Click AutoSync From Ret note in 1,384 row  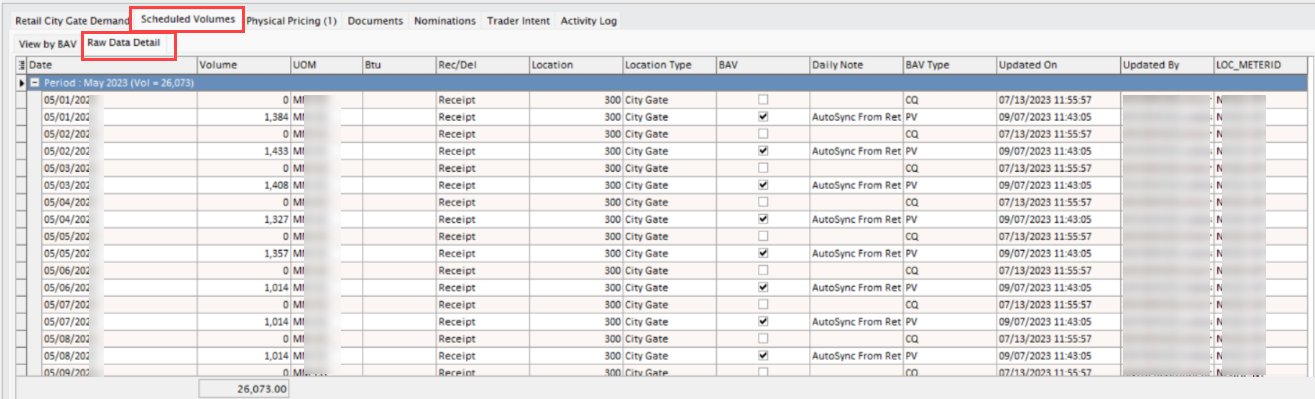856,117
